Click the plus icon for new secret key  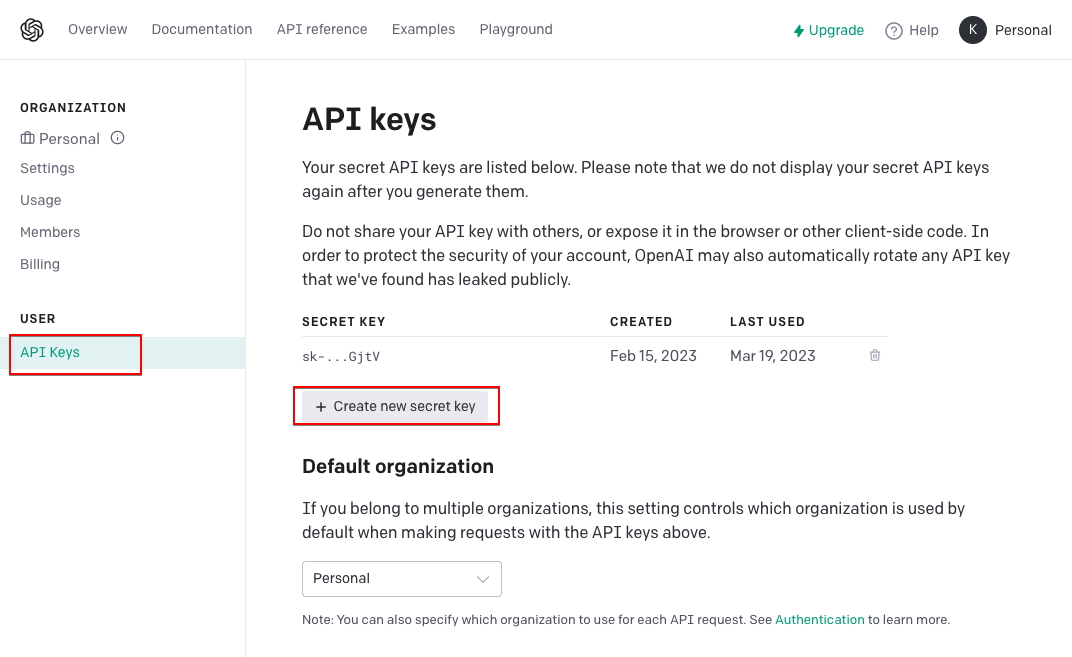click(321, 407)
